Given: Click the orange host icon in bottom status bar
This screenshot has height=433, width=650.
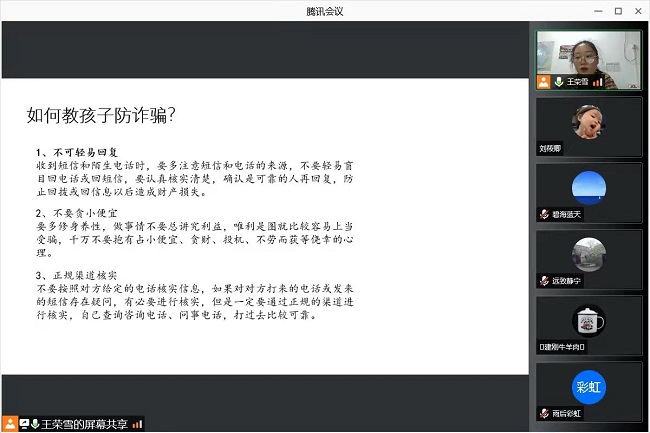Looking at the screenshot, I should point(10,424).
